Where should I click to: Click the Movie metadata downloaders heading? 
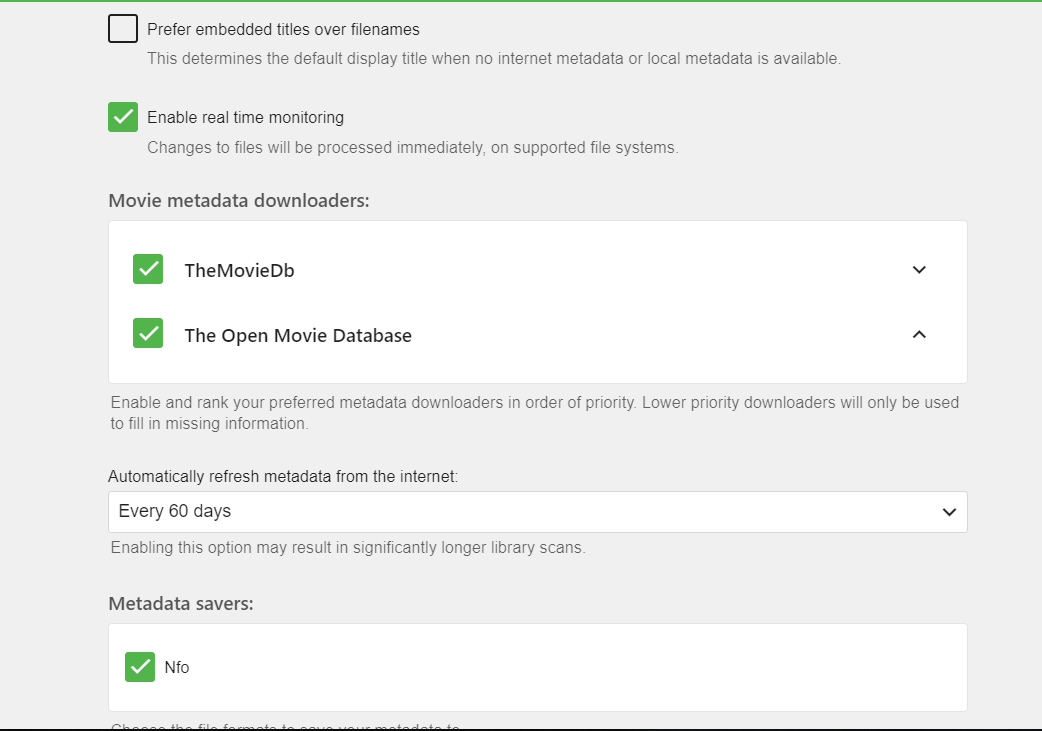point(239,201)
